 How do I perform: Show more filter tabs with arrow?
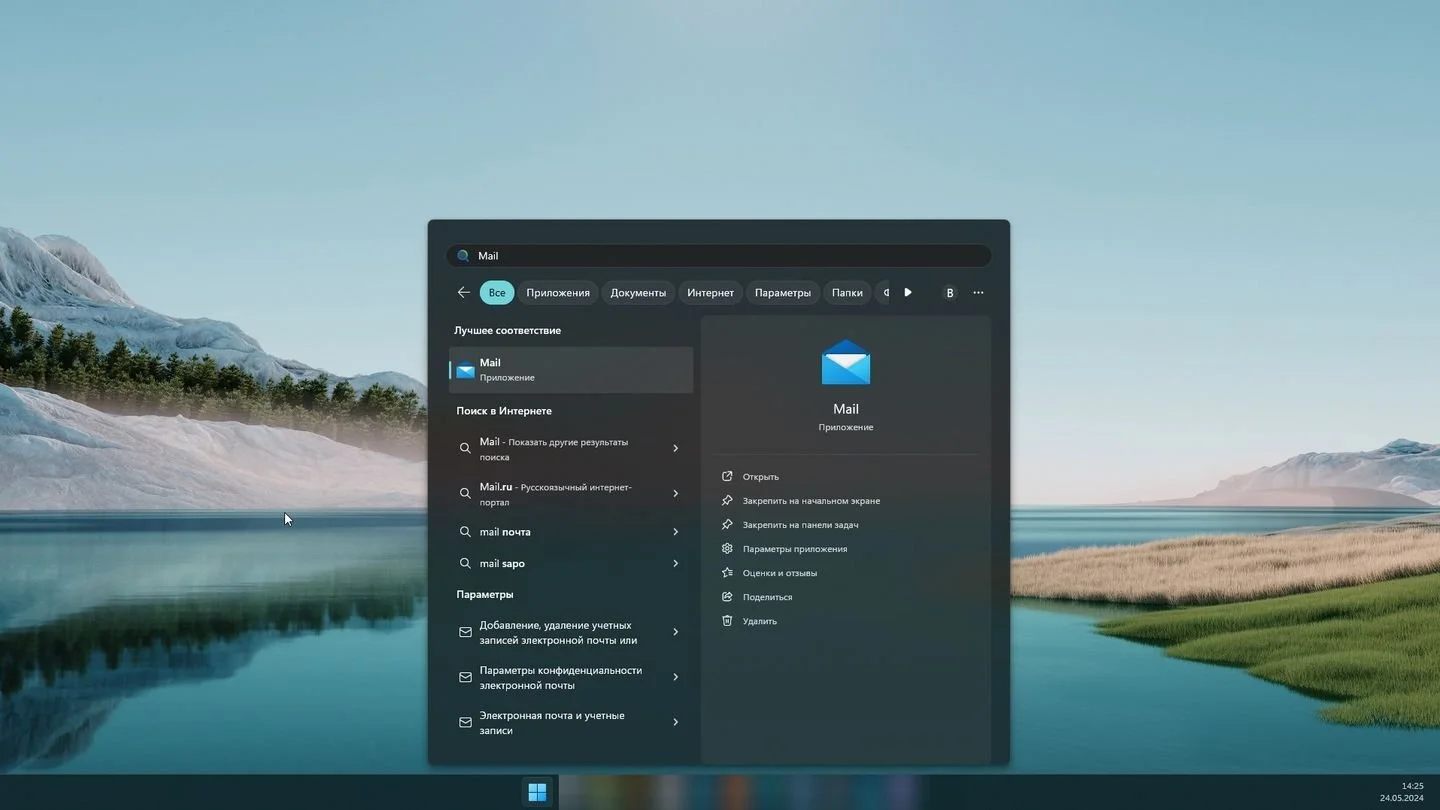908,293
